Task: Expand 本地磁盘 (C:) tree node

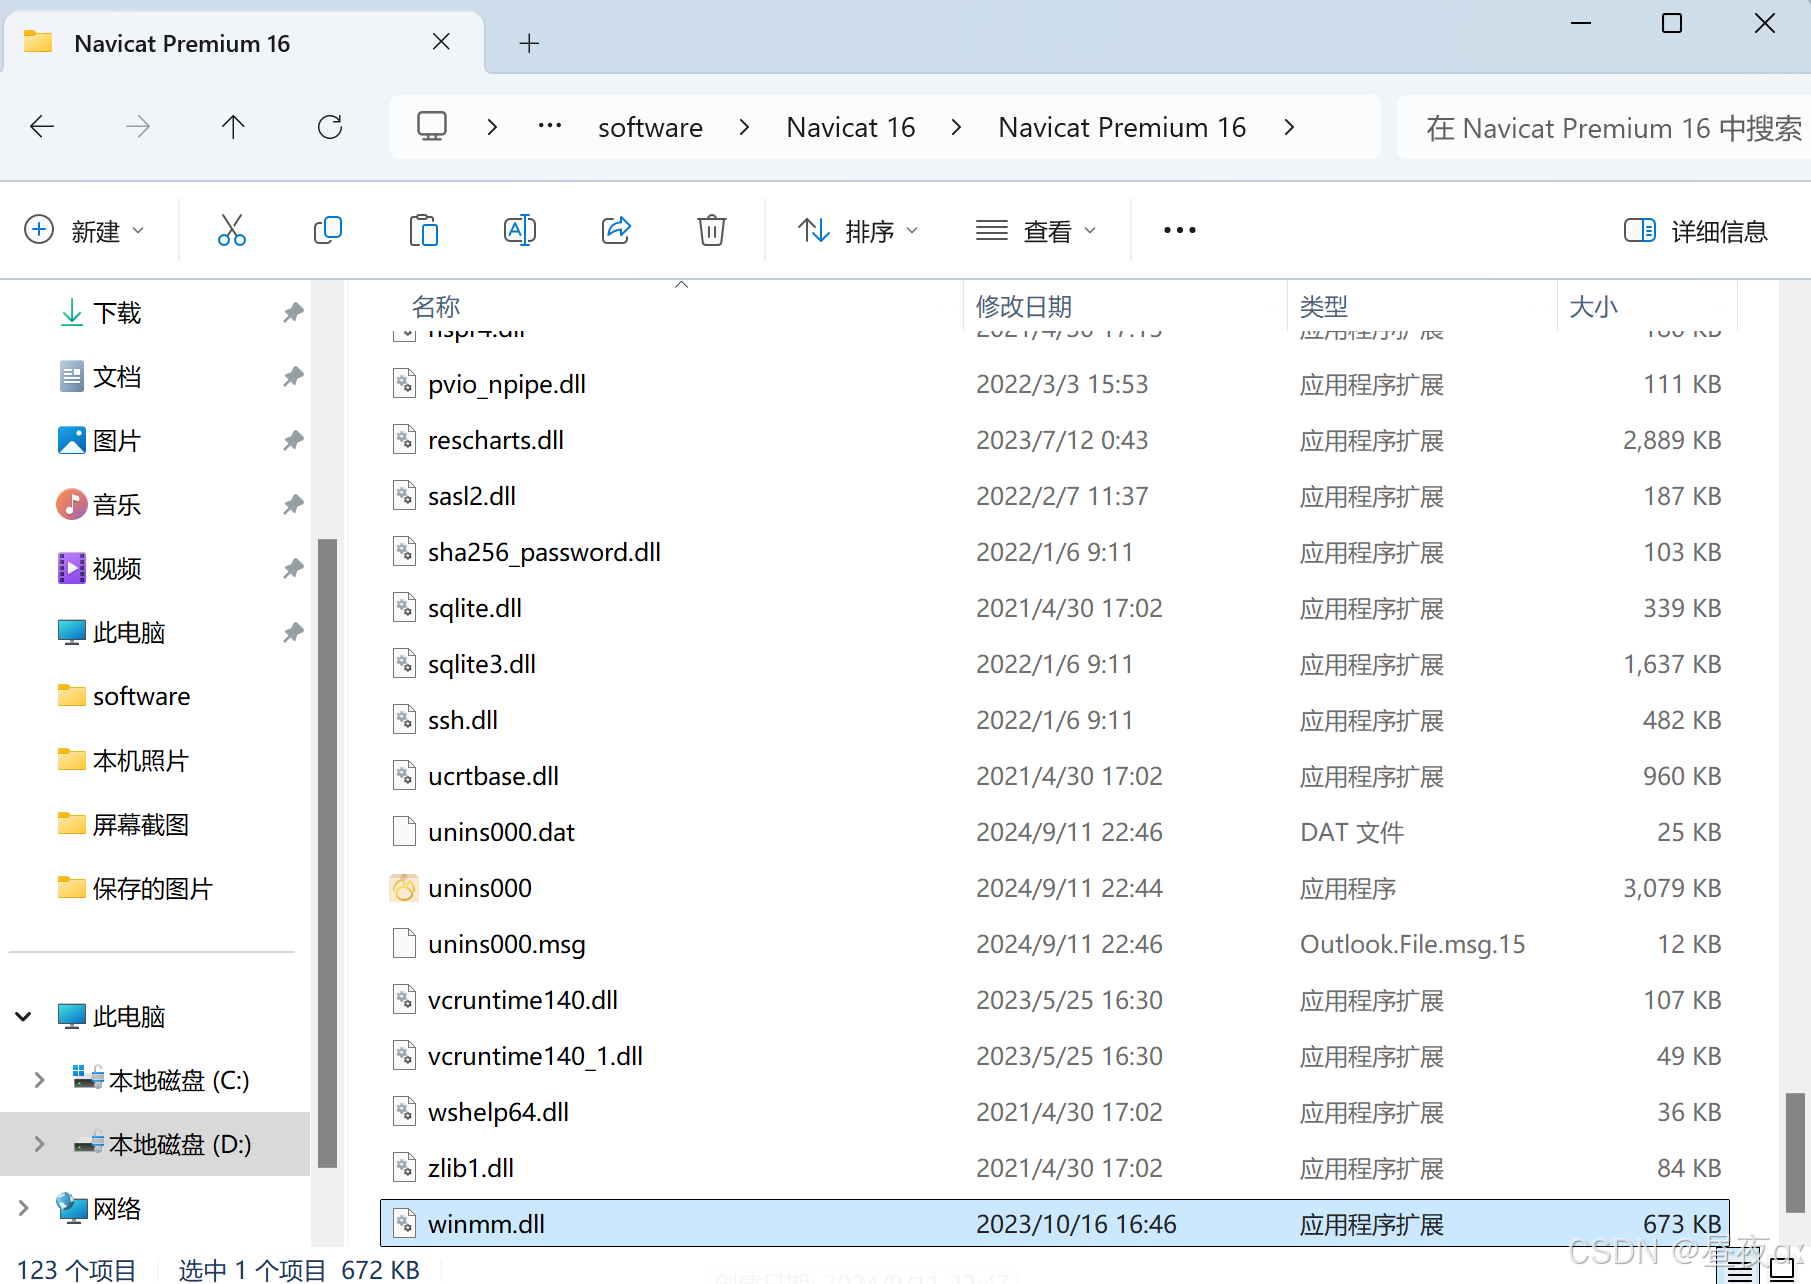Action: [39, 1080]
